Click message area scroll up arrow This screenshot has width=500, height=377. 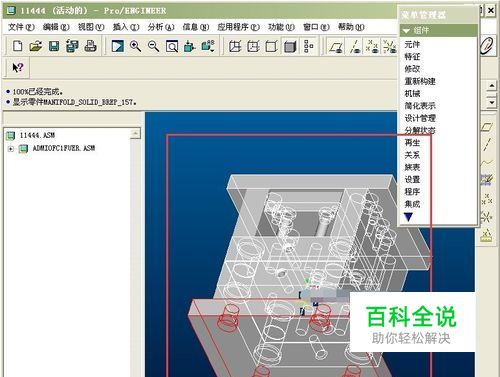492,86
